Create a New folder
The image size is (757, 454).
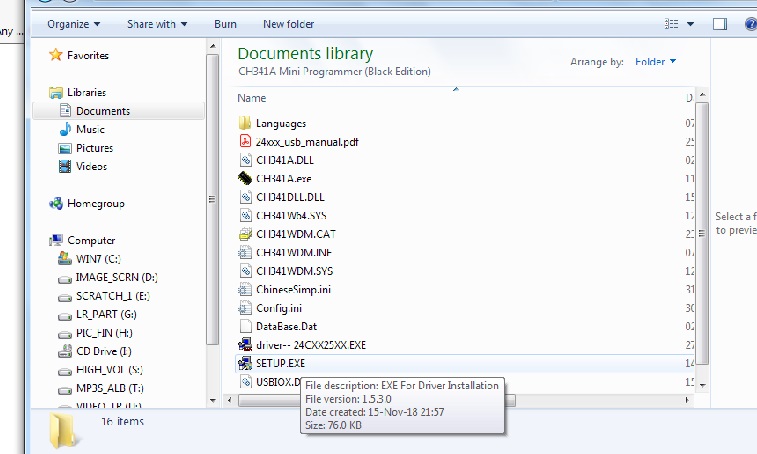point(288,24)
